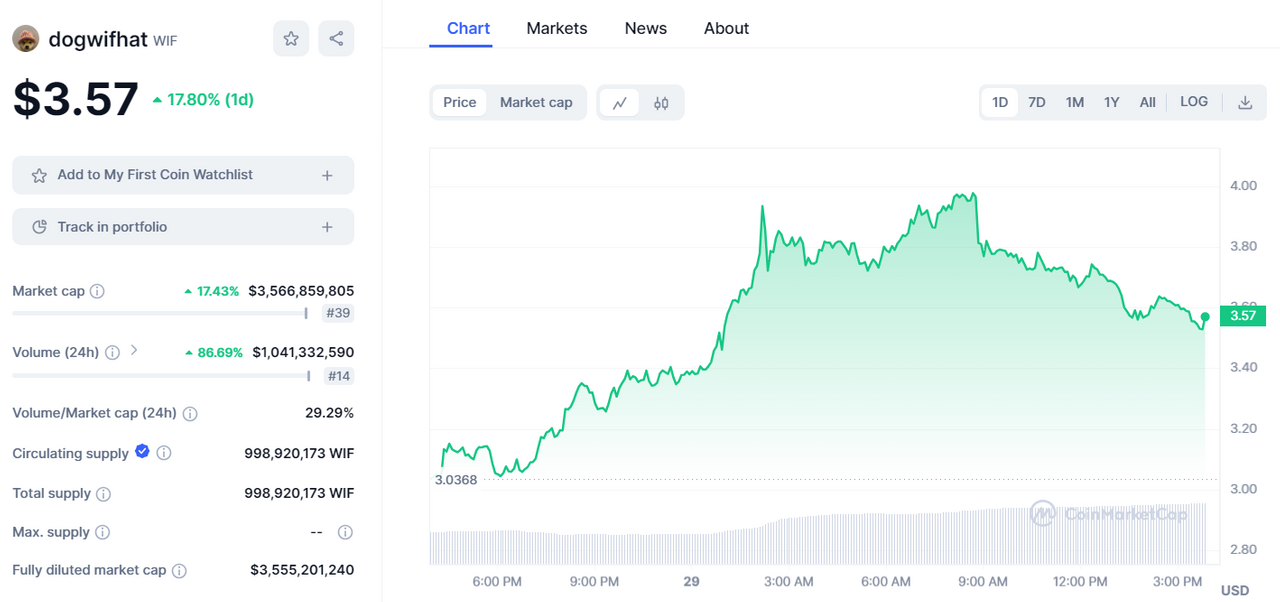Set chart range to 1D
This screenshot has width=1280, height=602.
tap(1000, 102)
